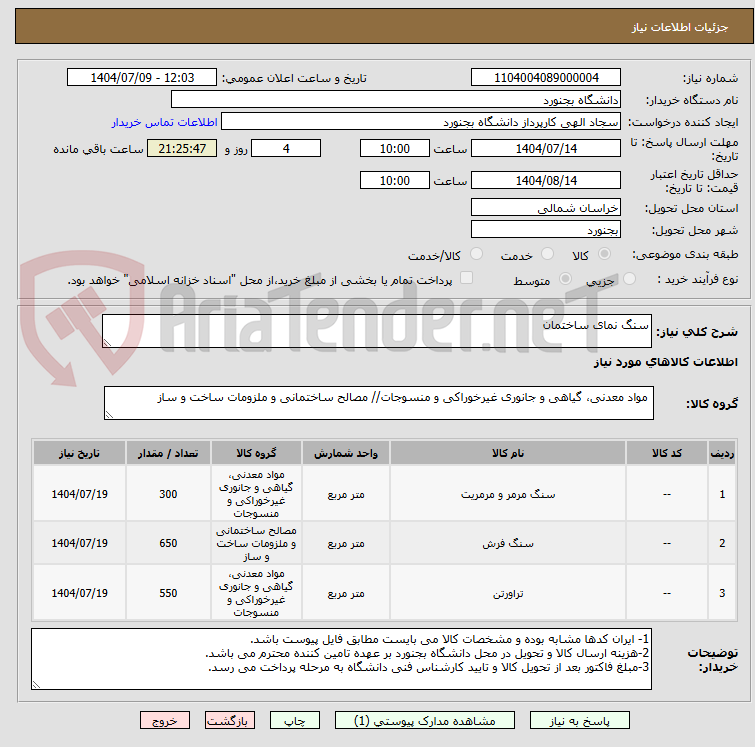
Task: Click the بازگشت back button
Action: [230, 721]
